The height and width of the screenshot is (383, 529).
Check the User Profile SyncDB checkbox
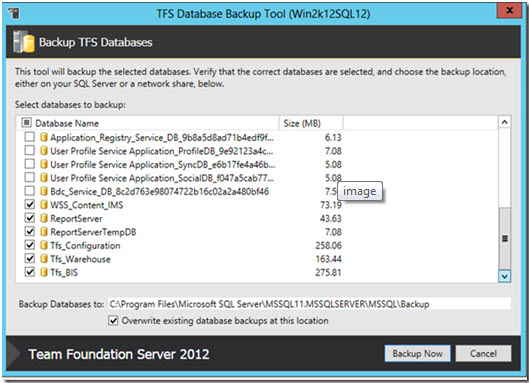tap(30, 164)
